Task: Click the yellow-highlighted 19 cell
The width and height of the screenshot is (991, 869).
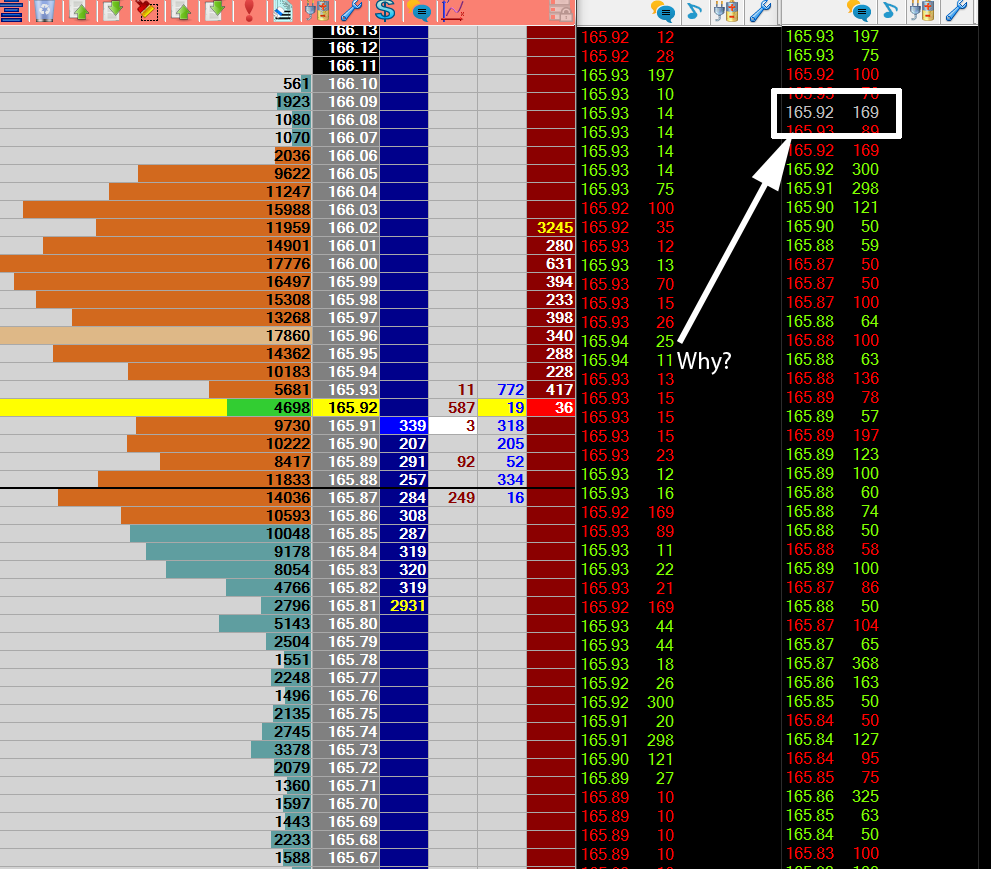Action: click(502, 408)
